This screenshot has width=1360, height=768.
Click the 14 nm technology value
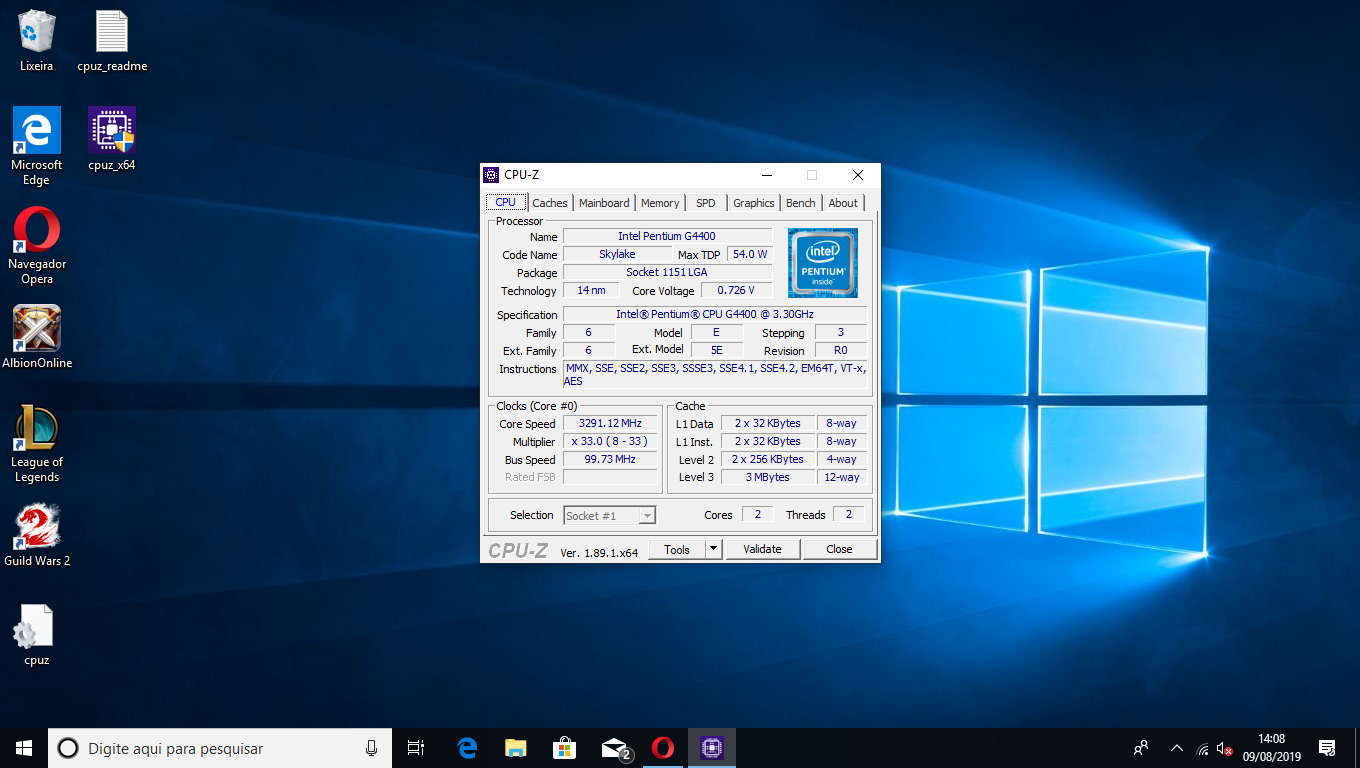tap(591, 290)
